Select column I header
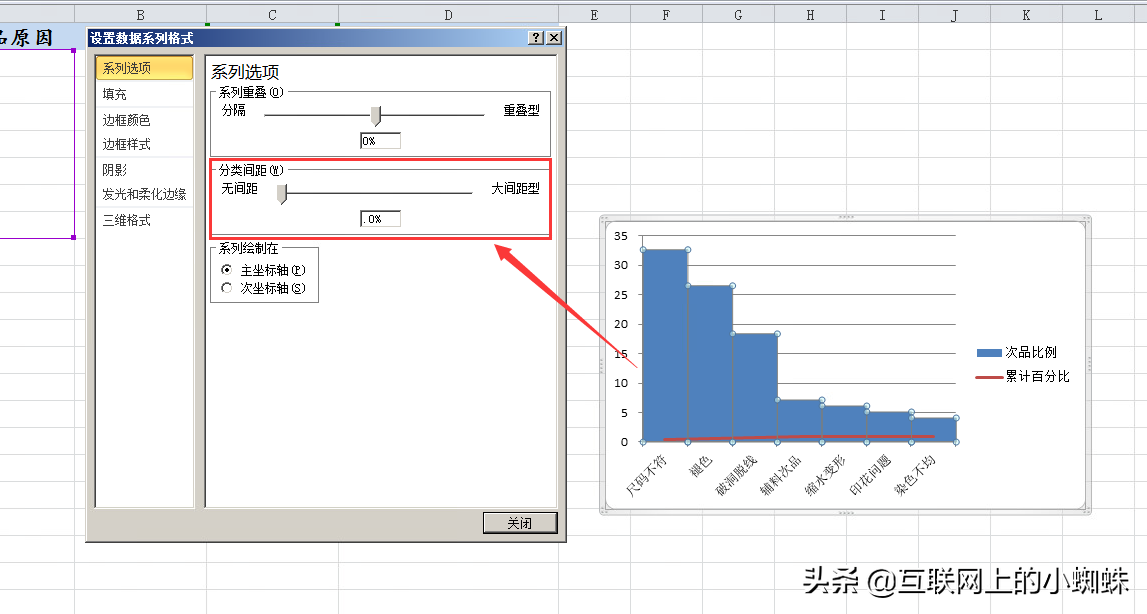Viewport: 1147px width, 614px height. point(882,15)
